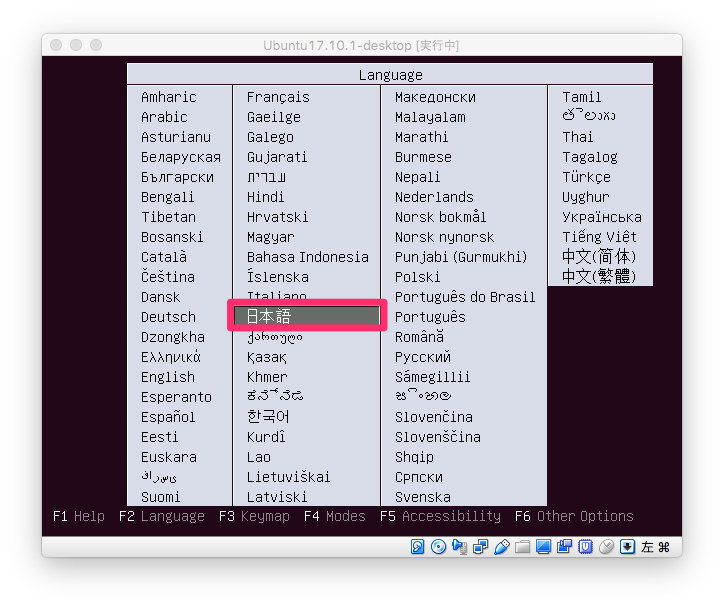Open F6 Other Options
The height and width of the screenshot is (607, 724).
tap(574, 516)
